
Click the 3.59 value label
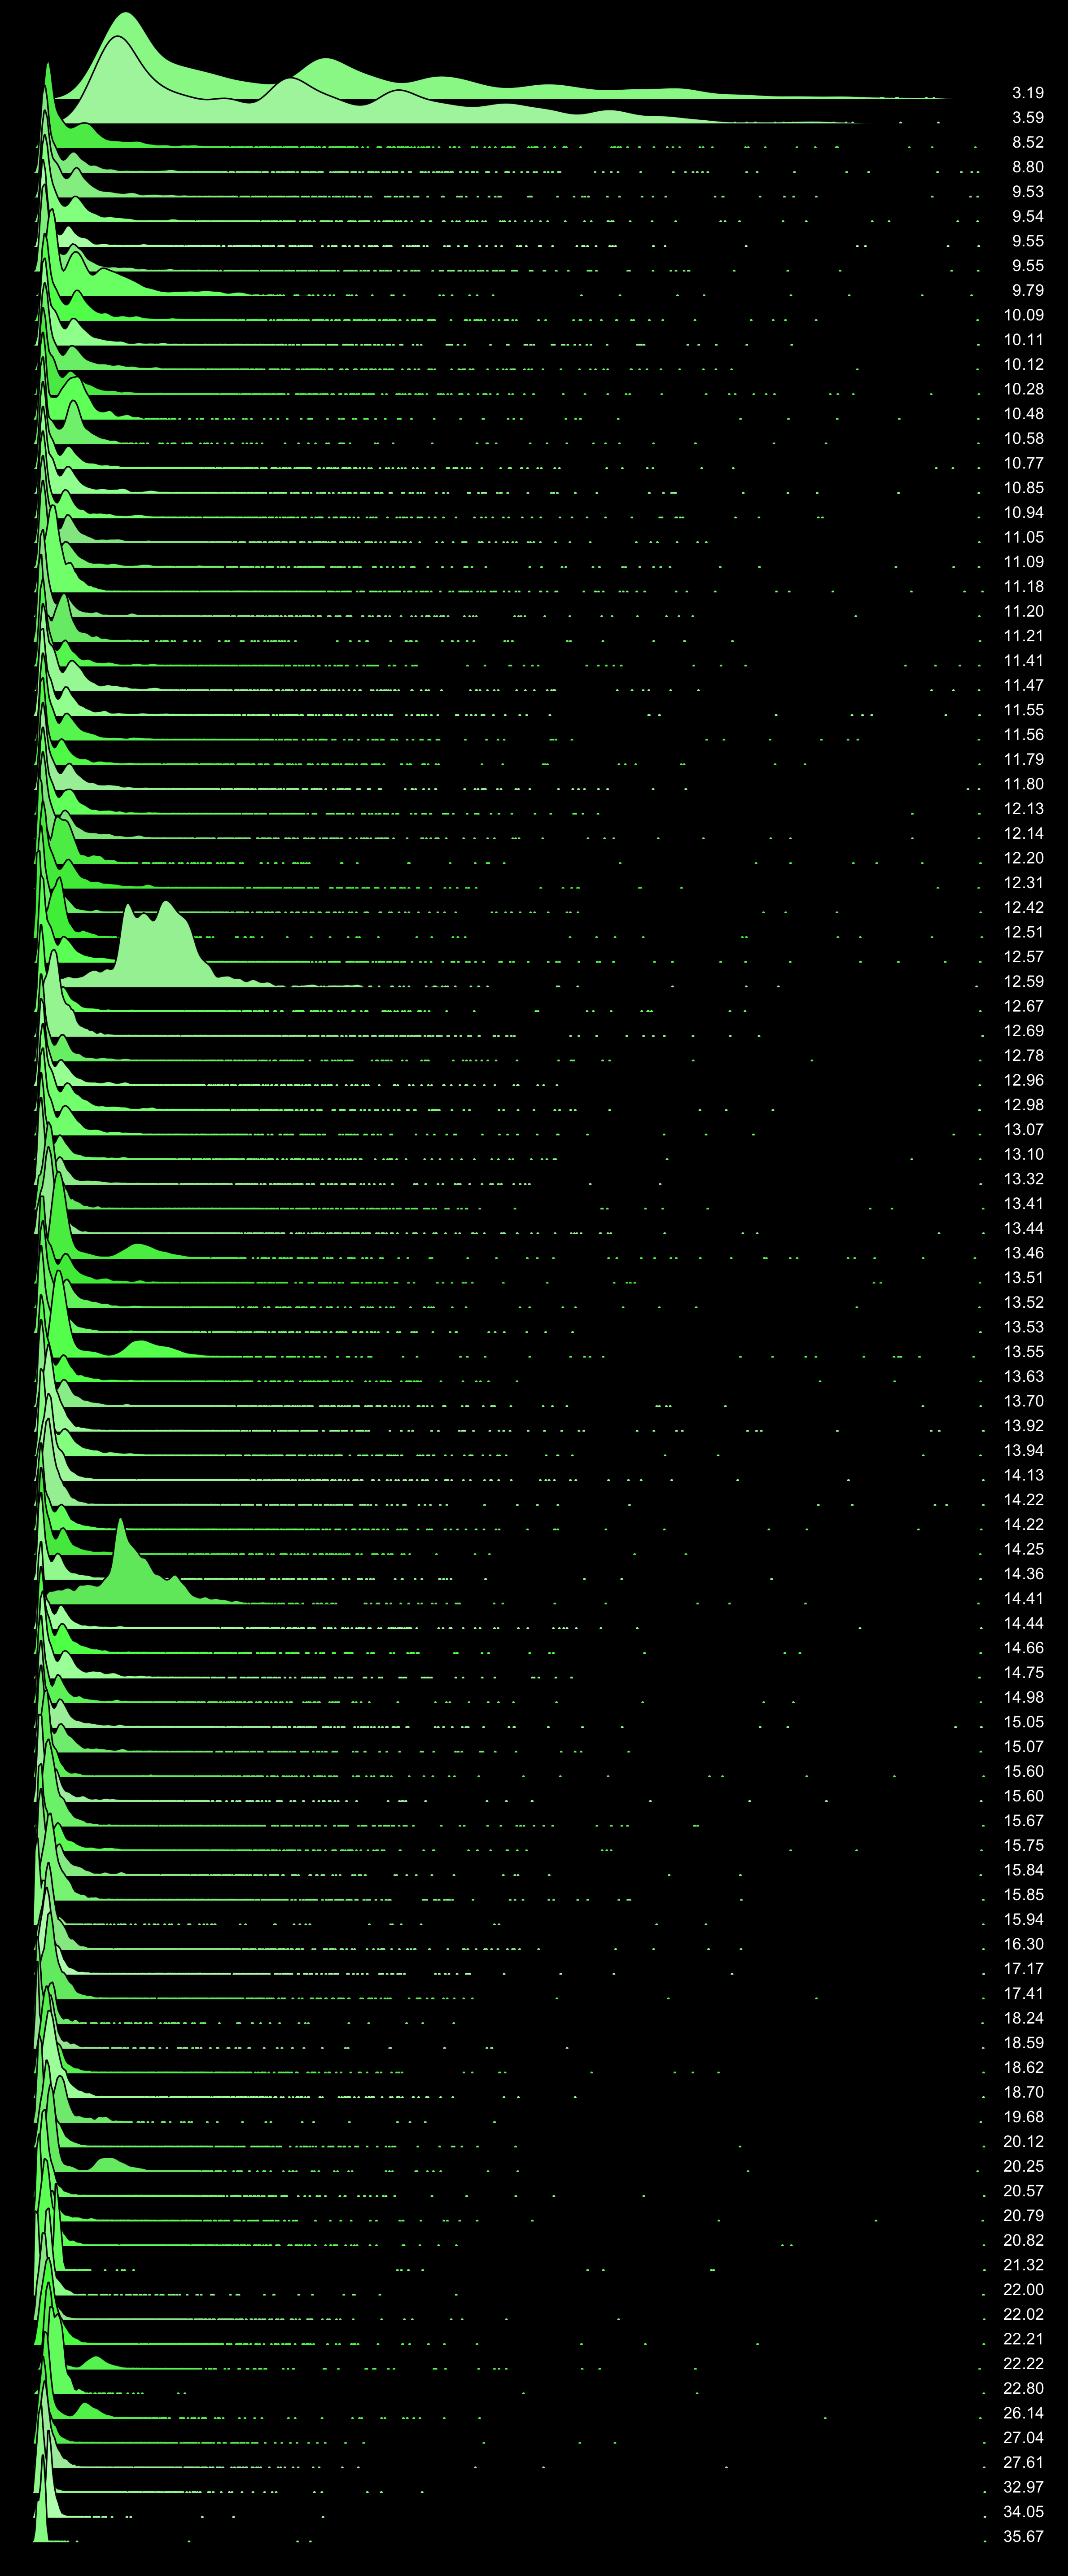coord(1027,118)
